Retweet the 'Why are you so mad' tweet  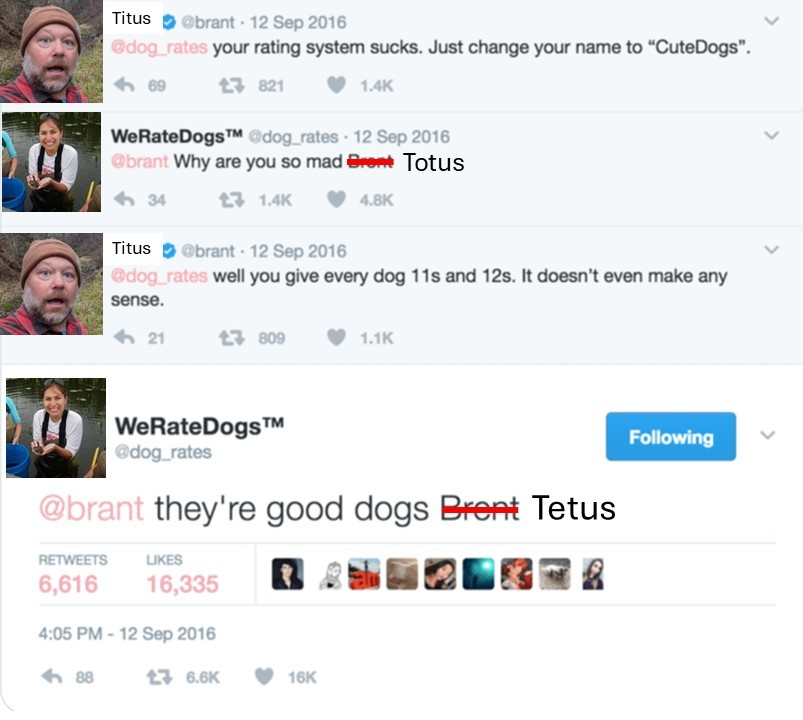tap(232, 199)
